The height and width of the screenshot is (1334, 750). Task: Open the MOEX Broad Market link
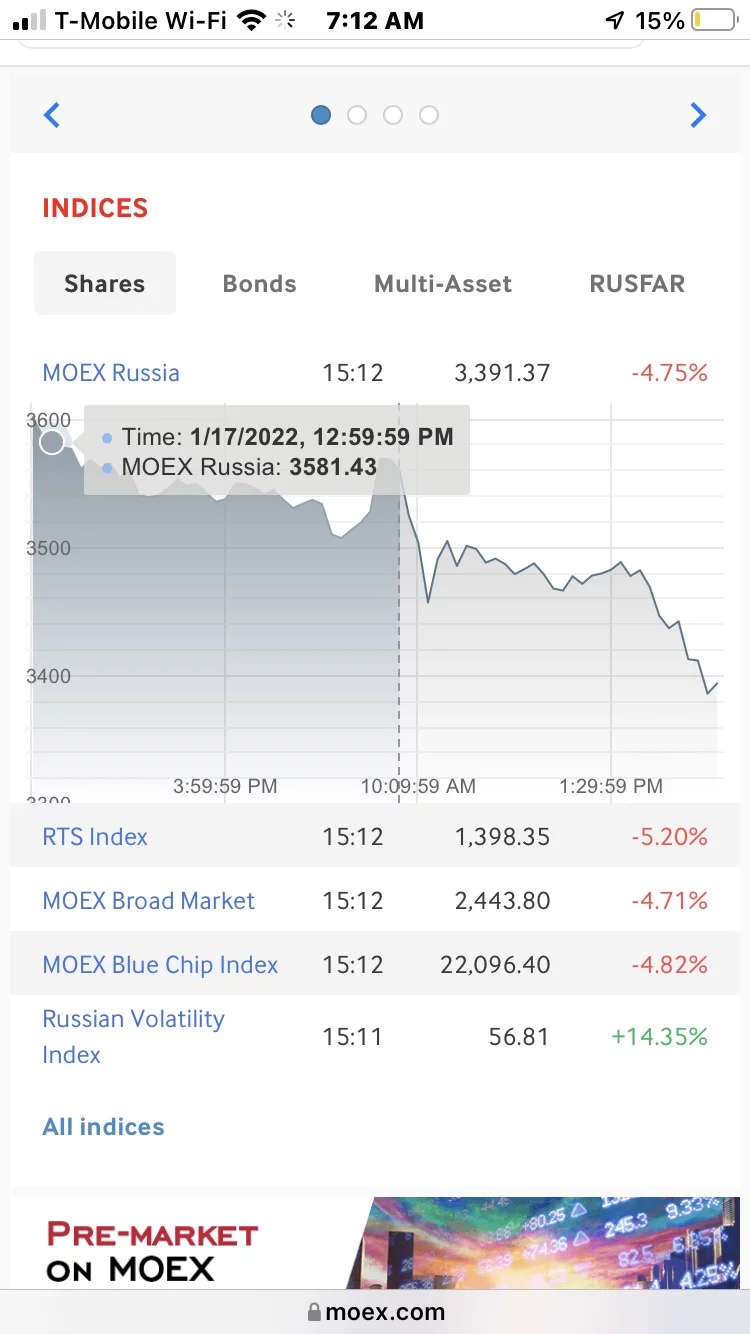pyautogui.click(x=148, y=901)
